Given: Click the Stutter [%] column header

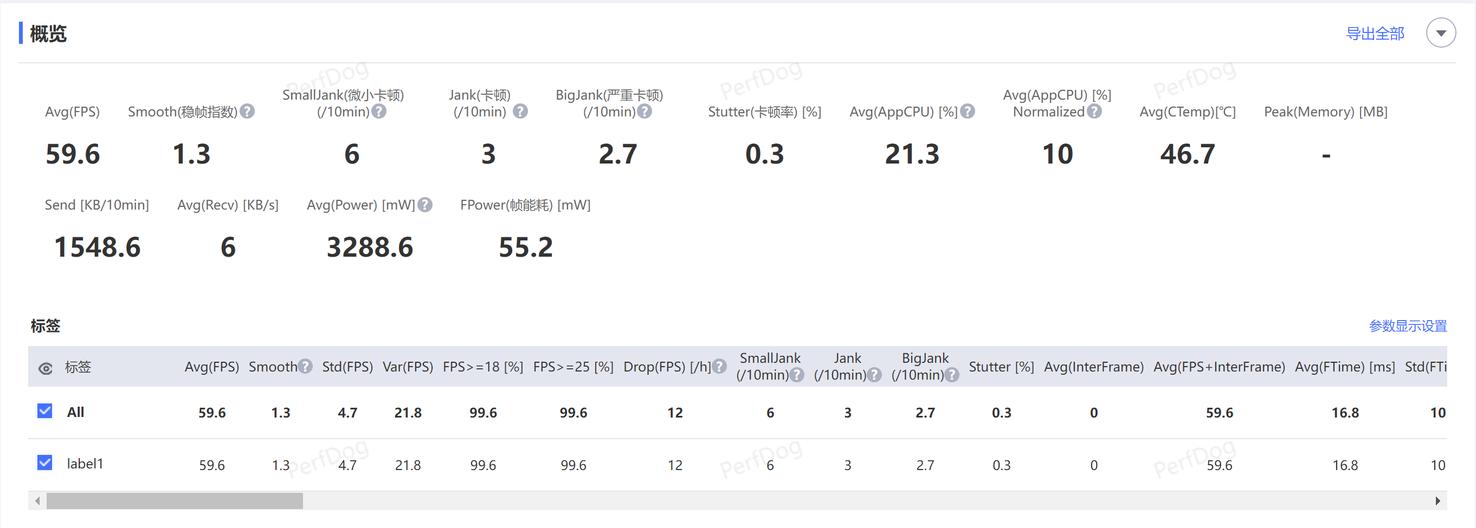Looking at the screenshot, I should [1001, 367].
